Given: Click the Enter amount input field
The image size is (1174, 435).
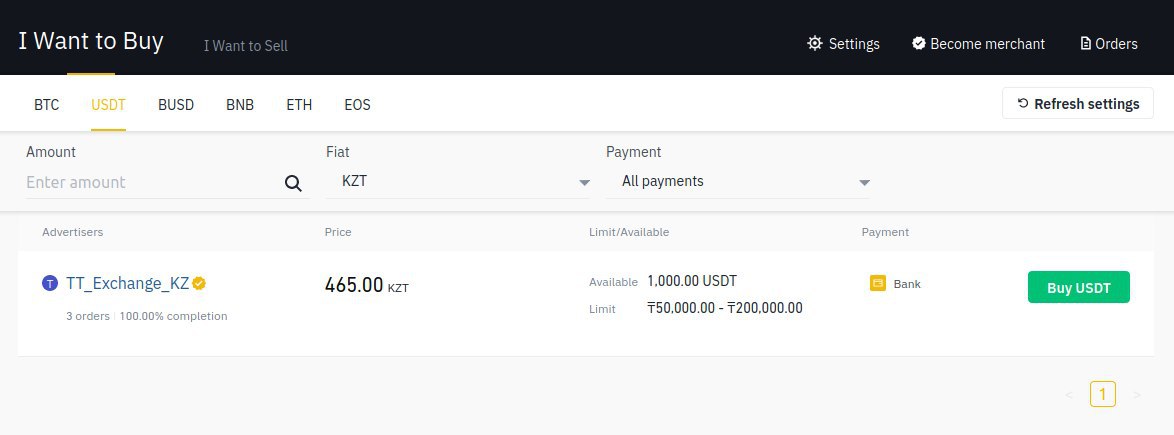Looking at the screenshot, I should pos(153,183).
